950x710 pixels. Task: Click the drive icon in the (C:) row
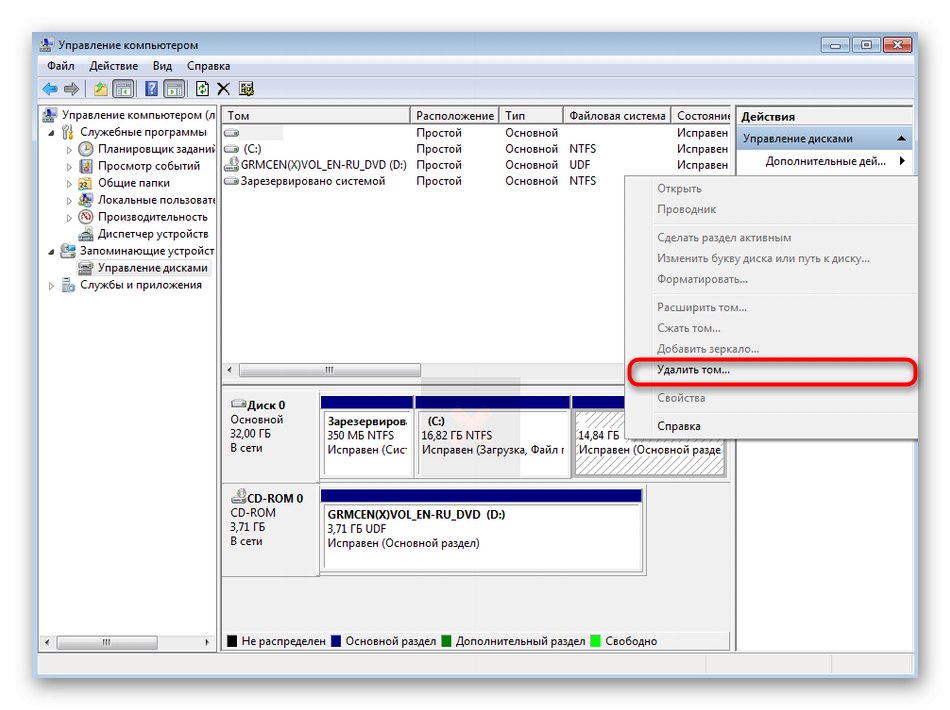click(x=231, y=149)
